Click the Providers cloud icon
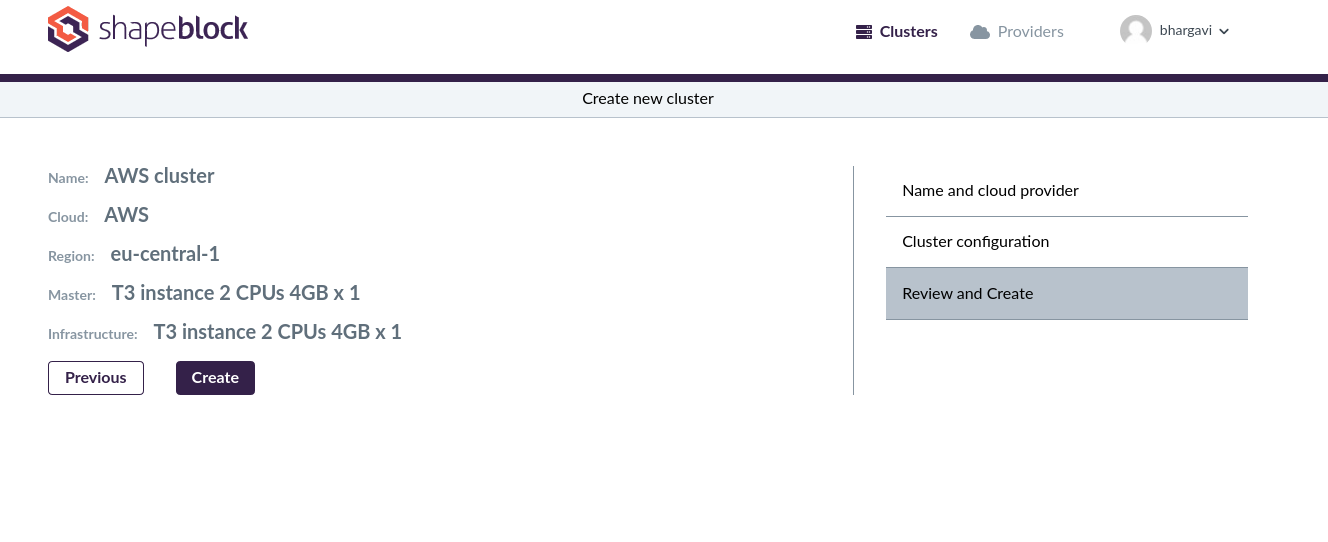The width and height of the screenshot is (1328, 542). 980,32
